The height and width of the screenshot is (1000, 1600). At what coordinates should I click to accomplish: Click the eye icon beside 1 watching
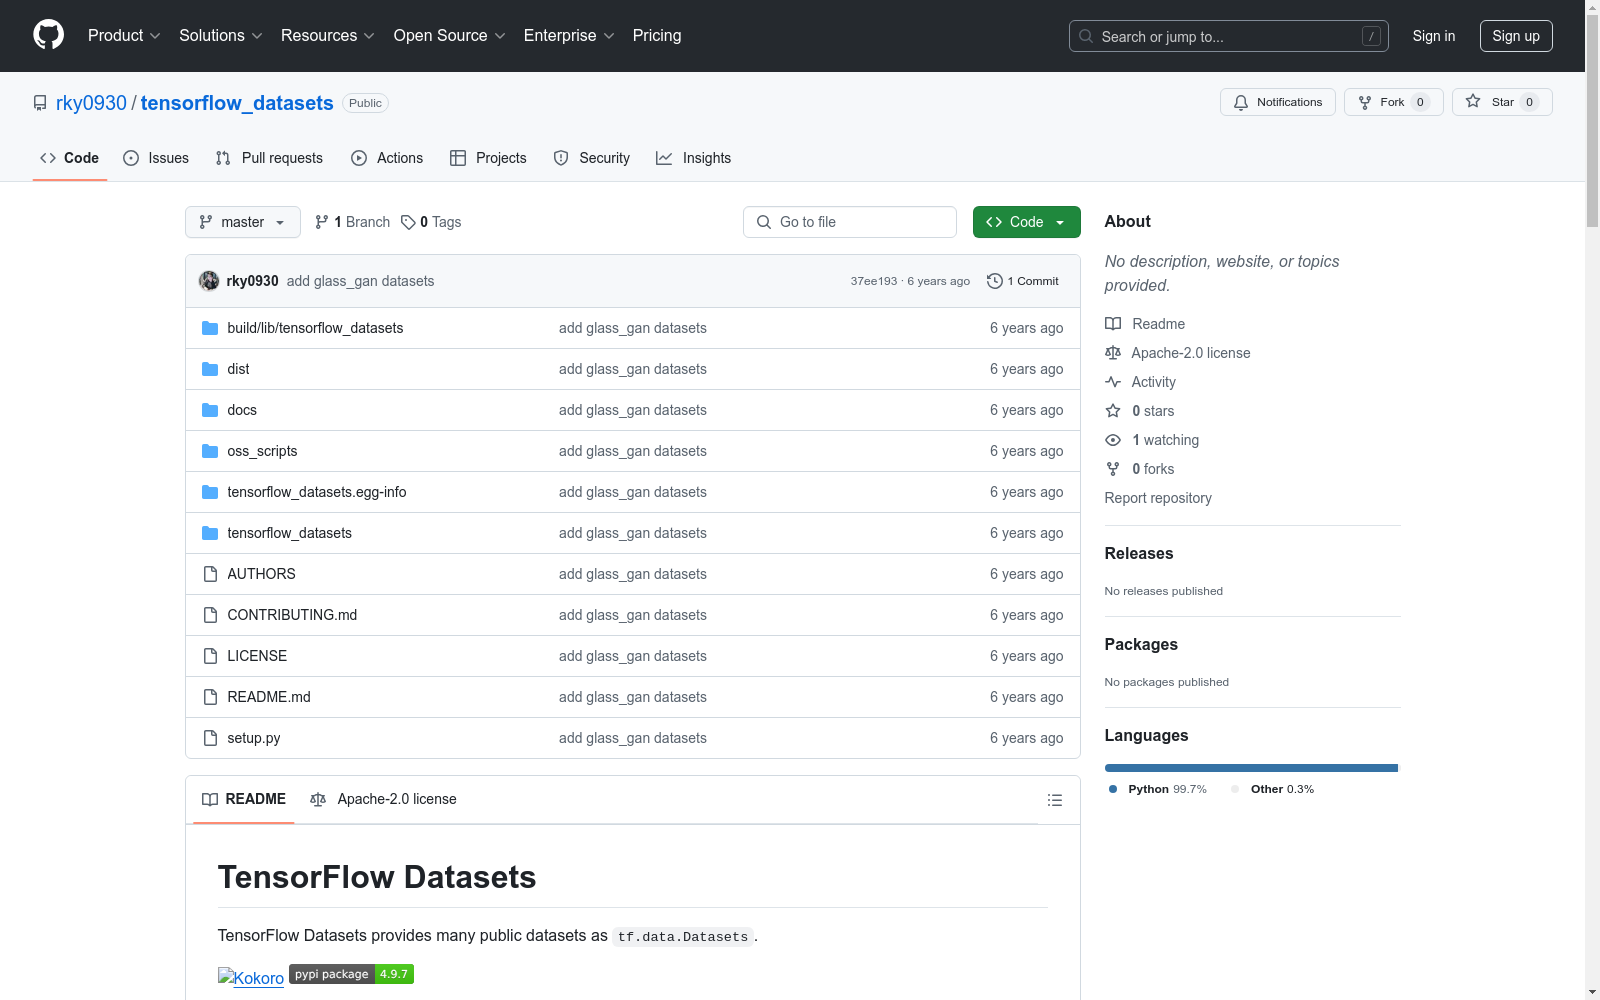pos(1113,440)
